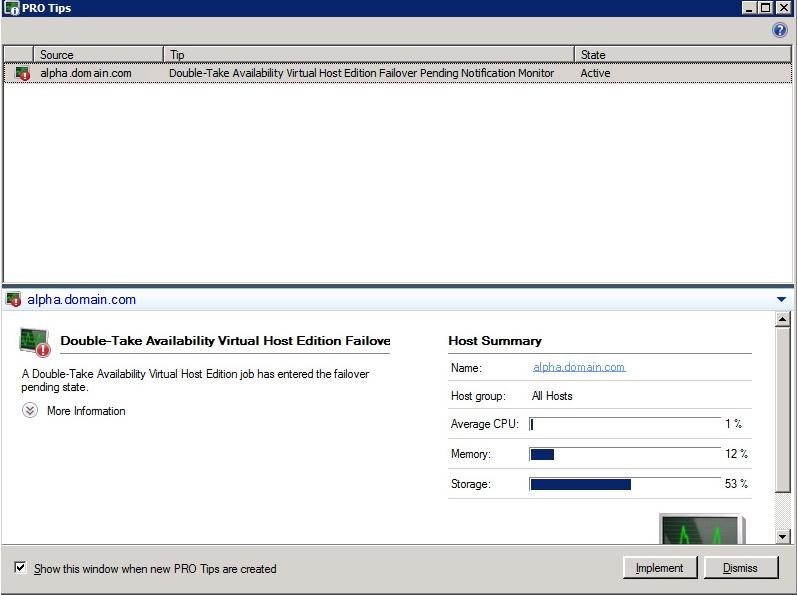Click the Memory usage bar

pyautogui.click(x=625, y=454)
